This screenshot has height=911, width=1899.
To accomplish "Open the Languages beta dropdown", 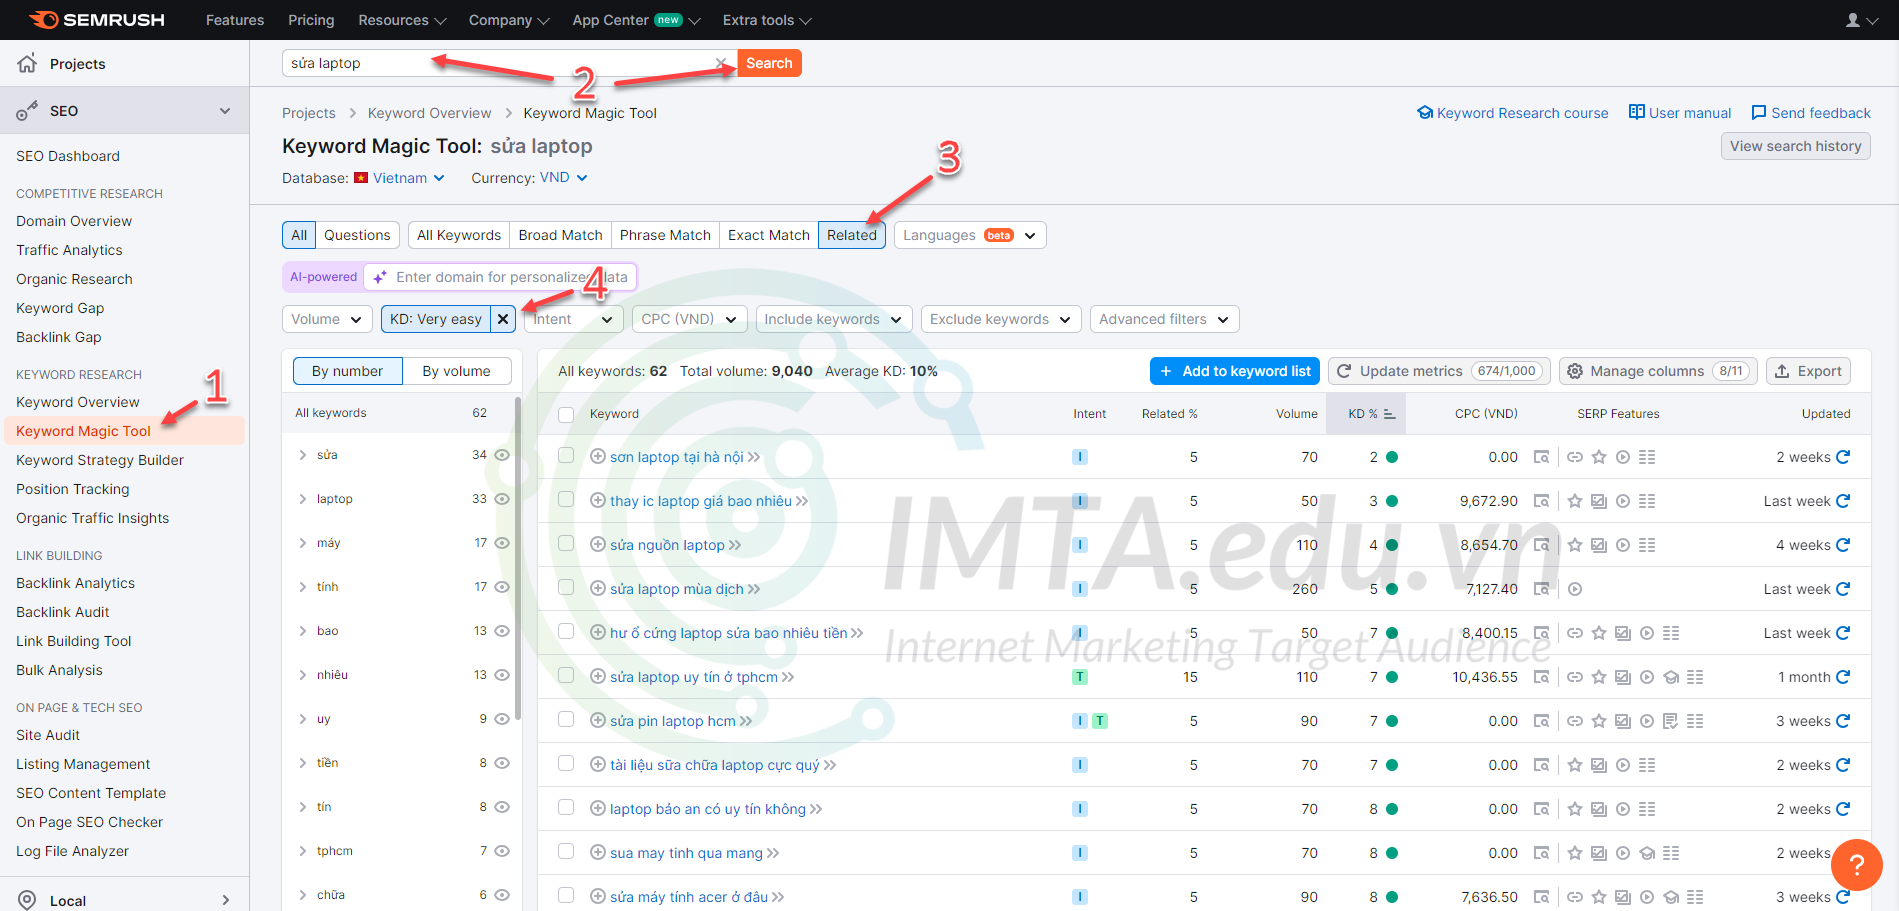I will pyautogui.click(x=970, y=235).
